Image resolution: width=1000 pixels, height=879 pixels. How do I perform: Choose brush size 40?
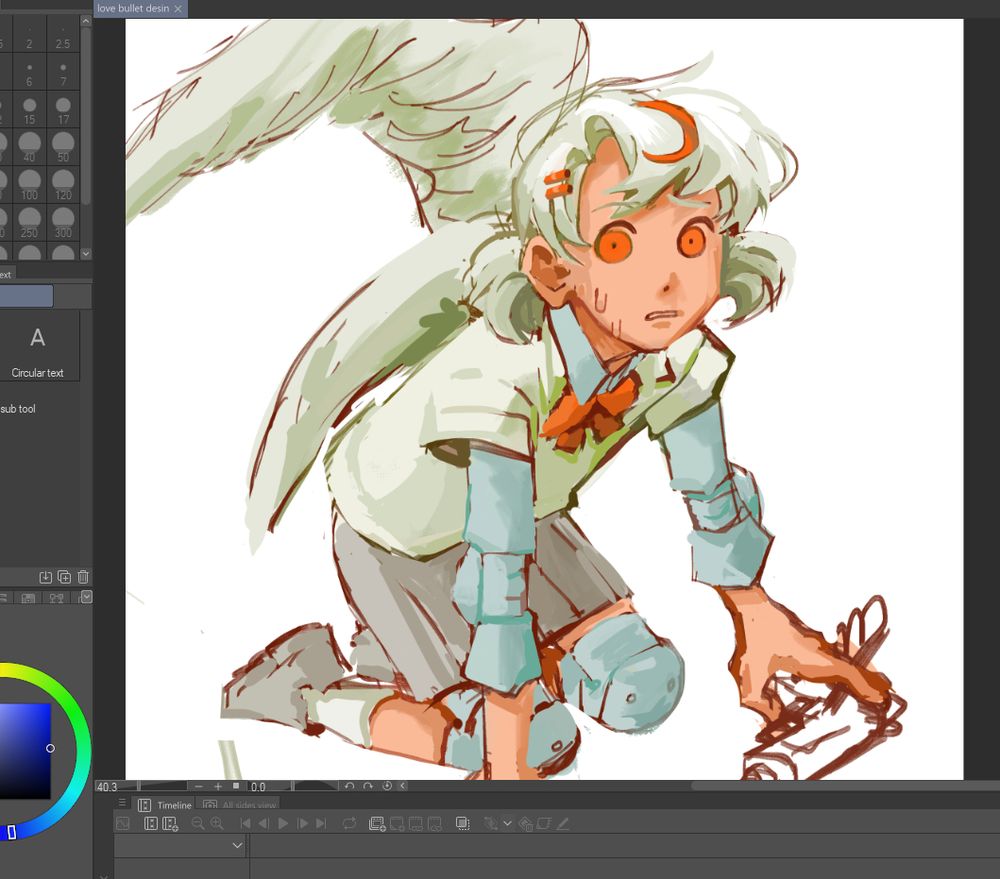[x=29, y=147]
